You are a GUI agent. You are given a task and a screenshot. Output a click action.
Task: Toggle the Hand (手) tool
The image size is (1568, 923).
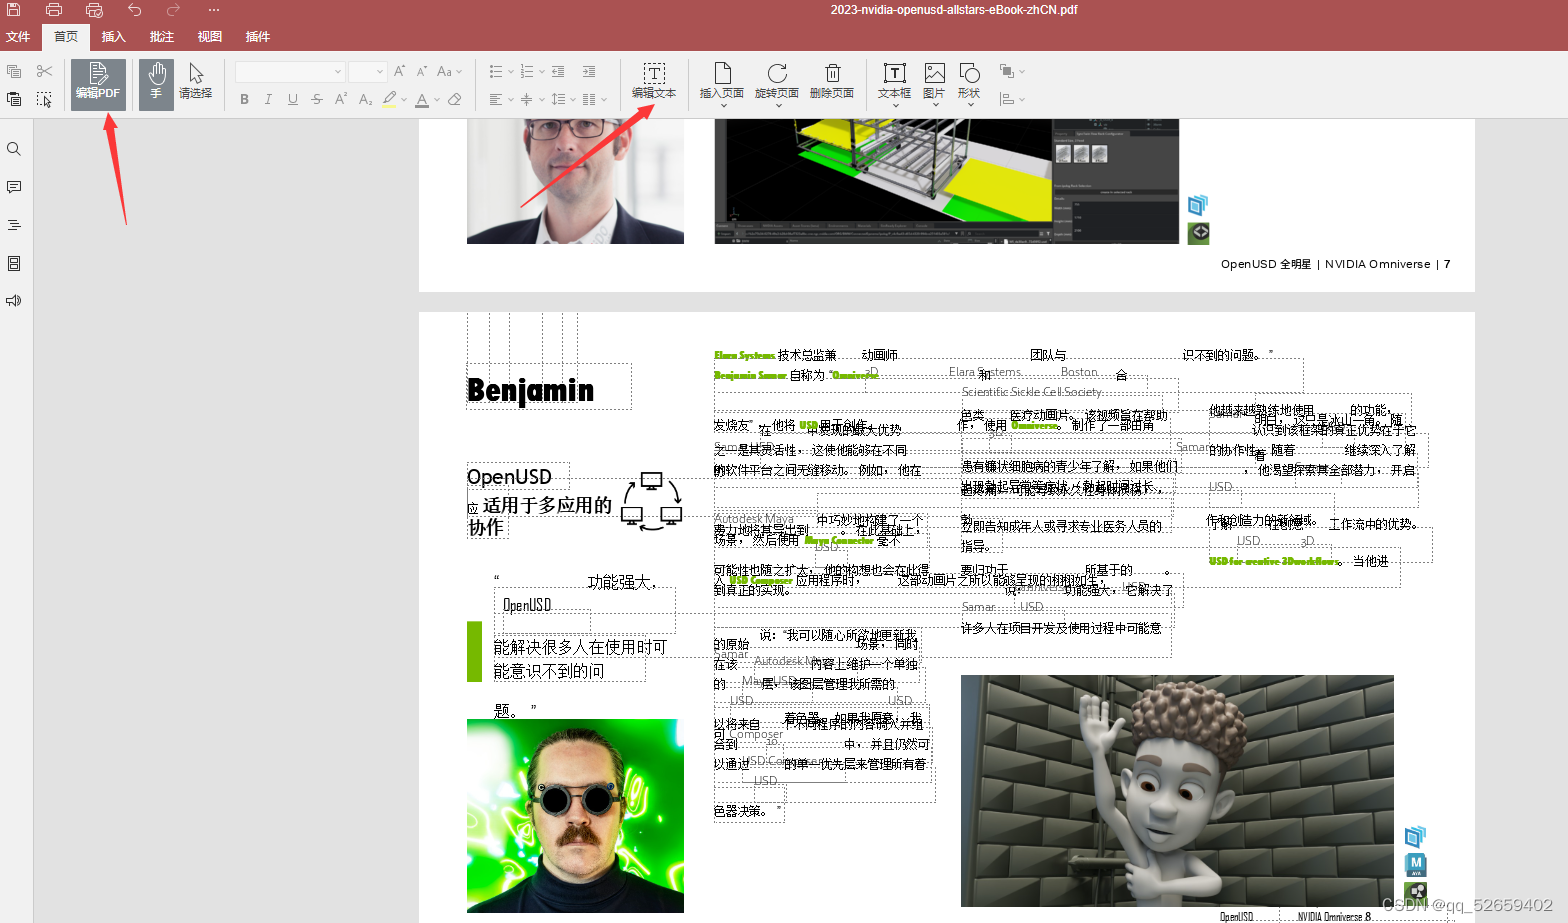point(156,84)
